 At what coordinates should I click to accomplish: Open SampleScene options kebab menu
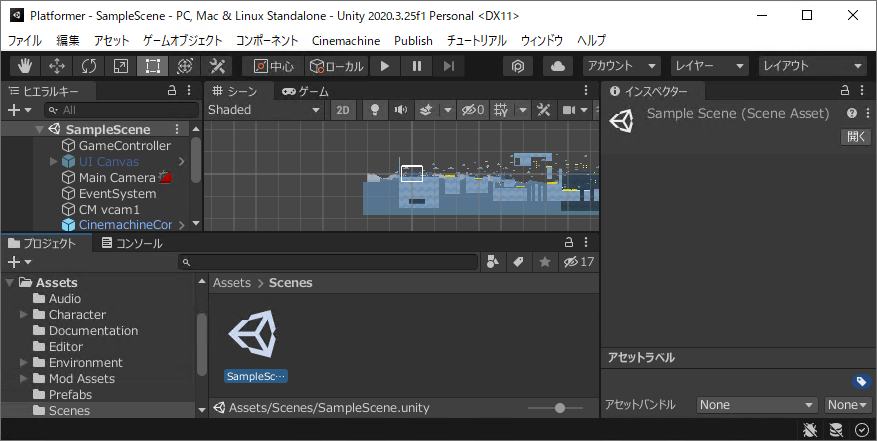177,129
